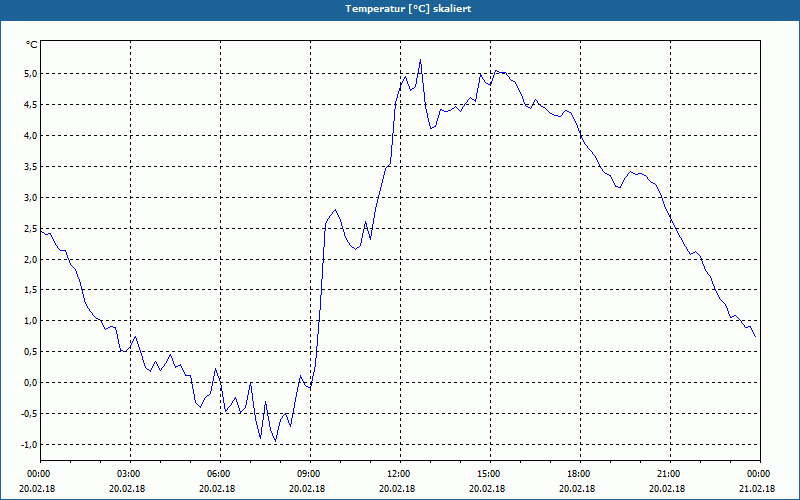The width and height of the screenshot is (800, 500).
Task: Select the '4,5' y-axis label
Action: pos(31,105)
